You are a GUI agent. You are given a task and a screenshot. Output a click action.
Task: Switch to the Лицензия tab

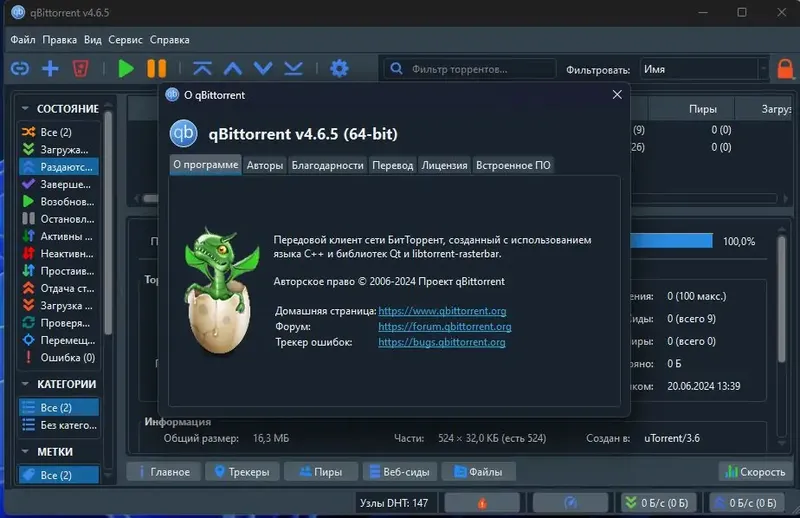click(x=444, y=165)
